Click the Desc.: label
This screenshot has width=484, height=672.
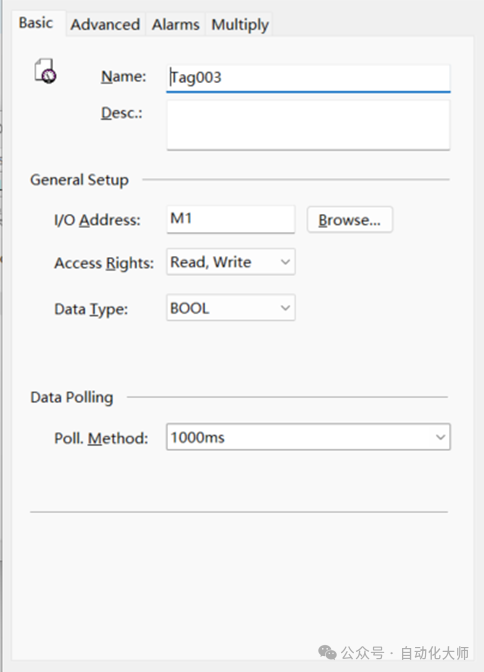tap(122, 113)
